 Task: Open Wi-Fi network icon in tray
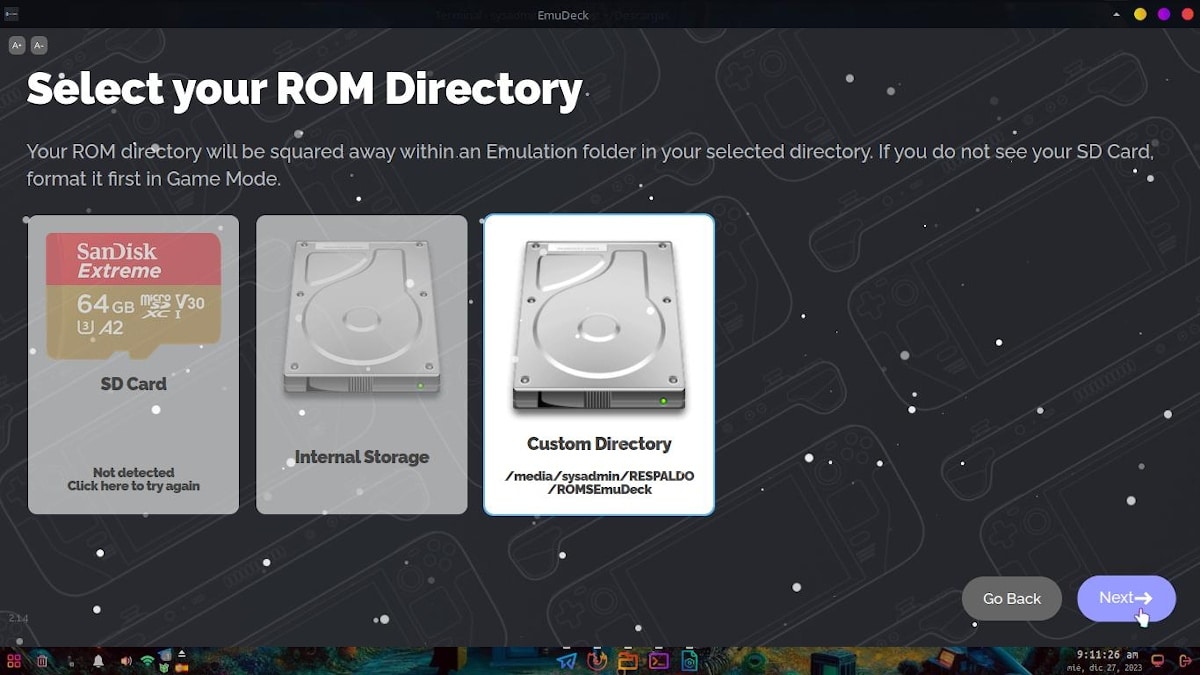pyautogui.click(x=147, y=661)
